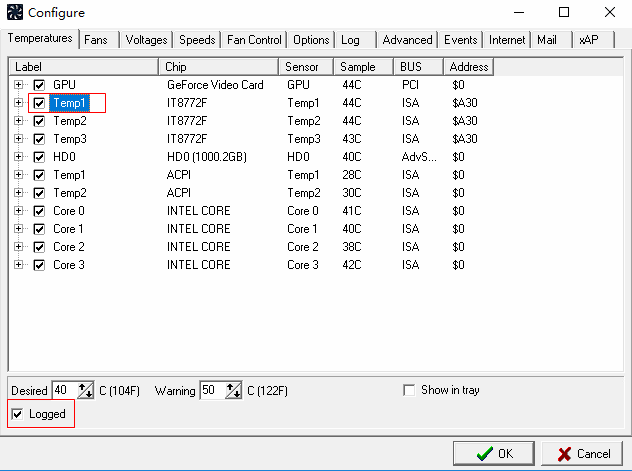Image resolution: width=632 pixels, height=471 pixels.
Task: Open the Options tab
Action: [x=311, y=40]
